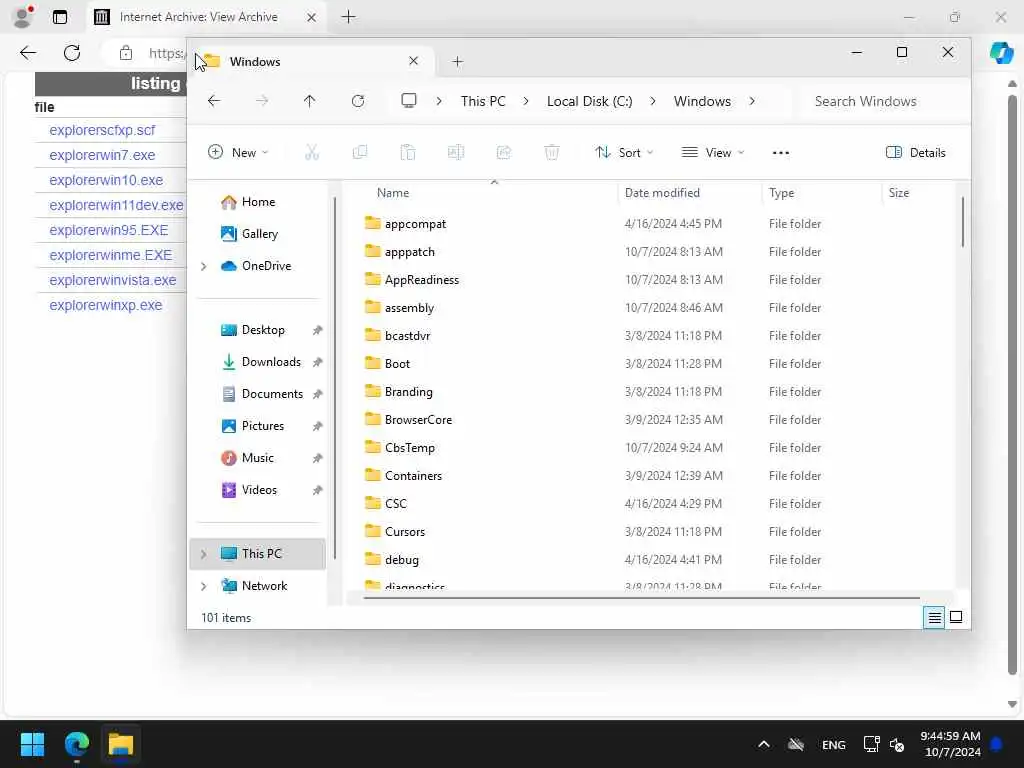Click chevron after This PC breadcrumb
The width and height of the screenshot is (1024, 768).
(526, 101)
